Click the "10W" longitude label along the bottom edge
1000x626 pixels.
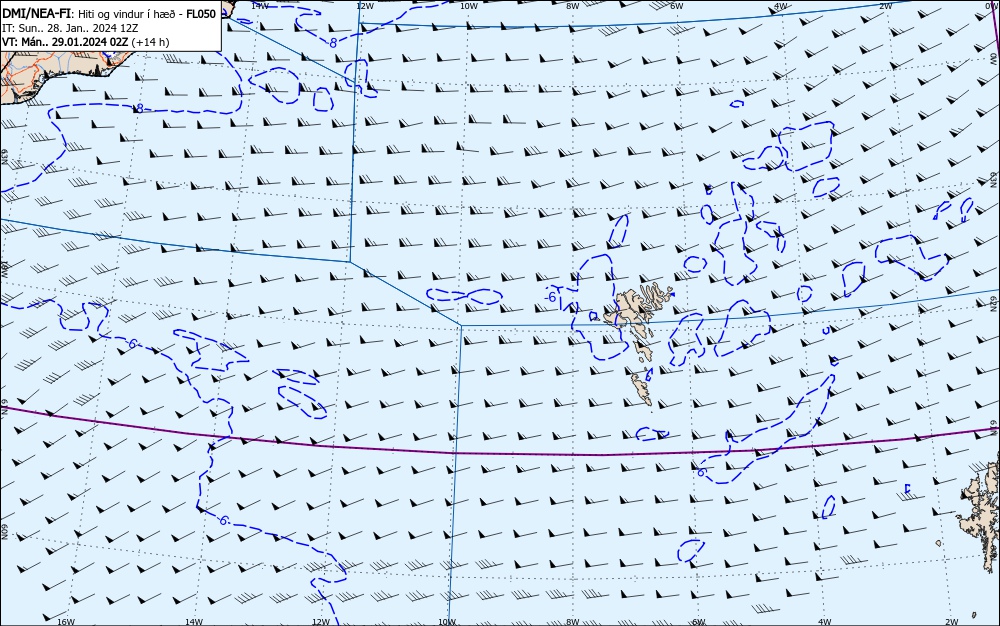tap(447, 622)
